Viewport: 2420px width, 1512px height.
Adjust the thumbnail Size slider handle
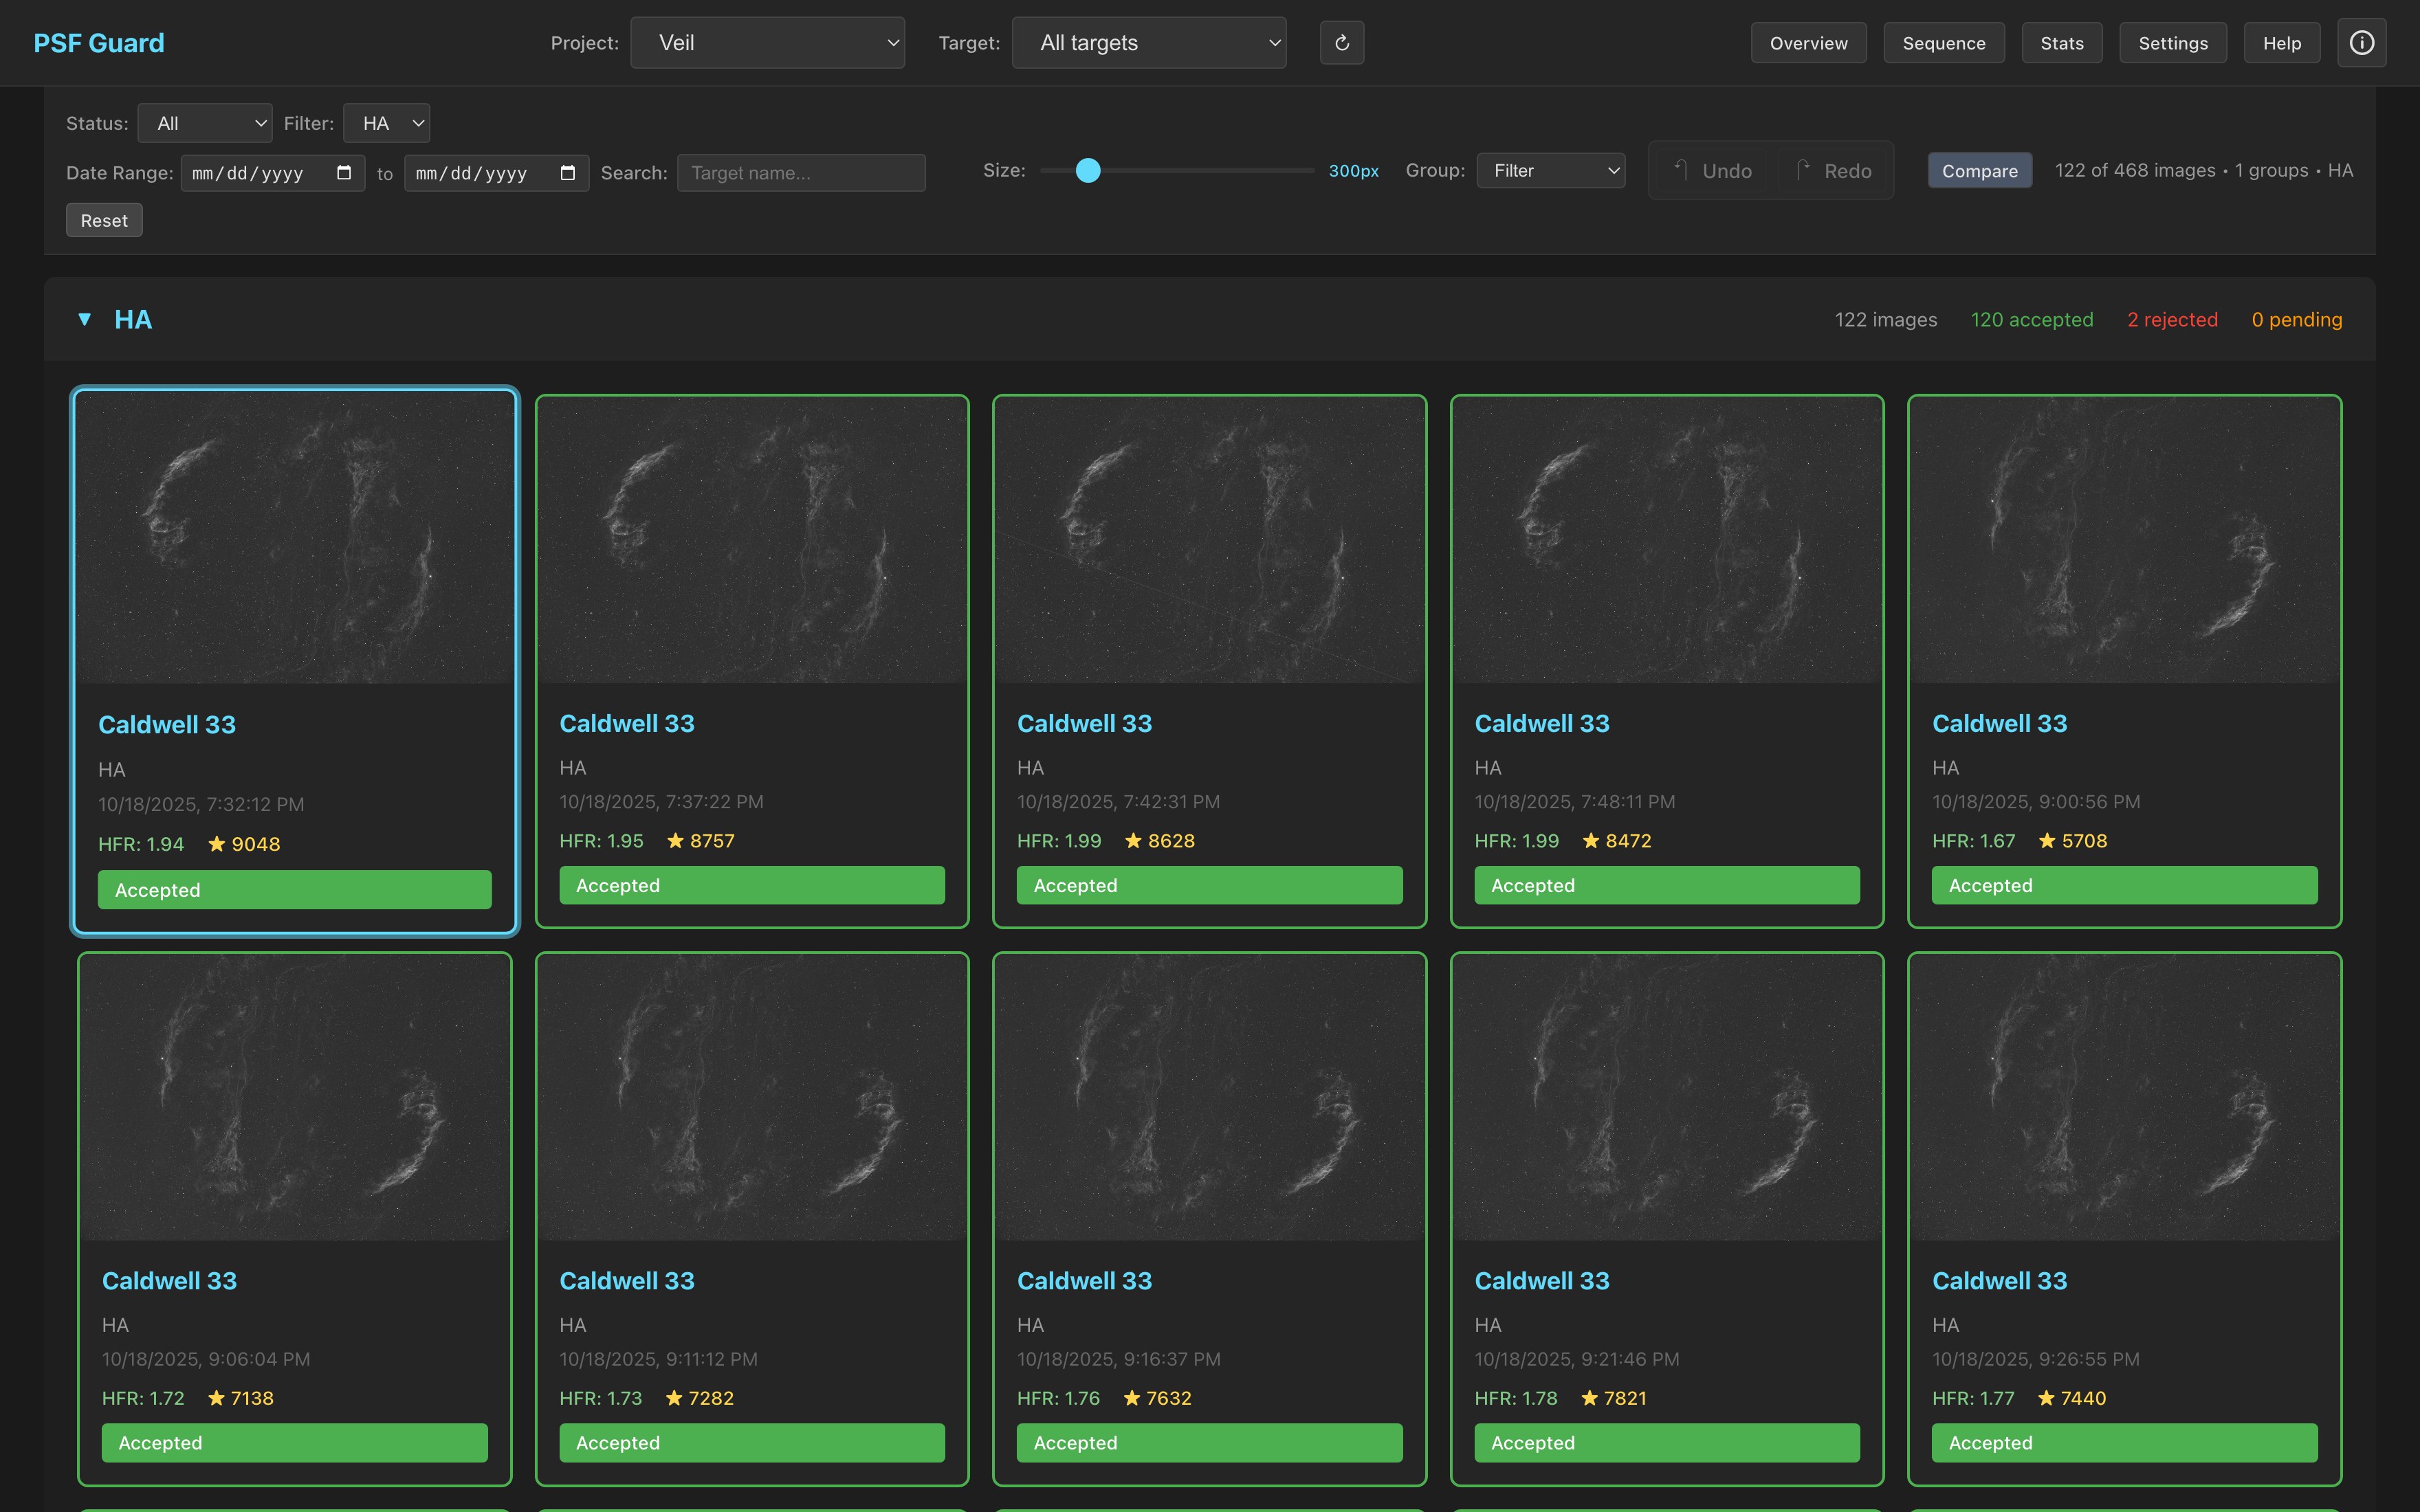click(1088, 171)
